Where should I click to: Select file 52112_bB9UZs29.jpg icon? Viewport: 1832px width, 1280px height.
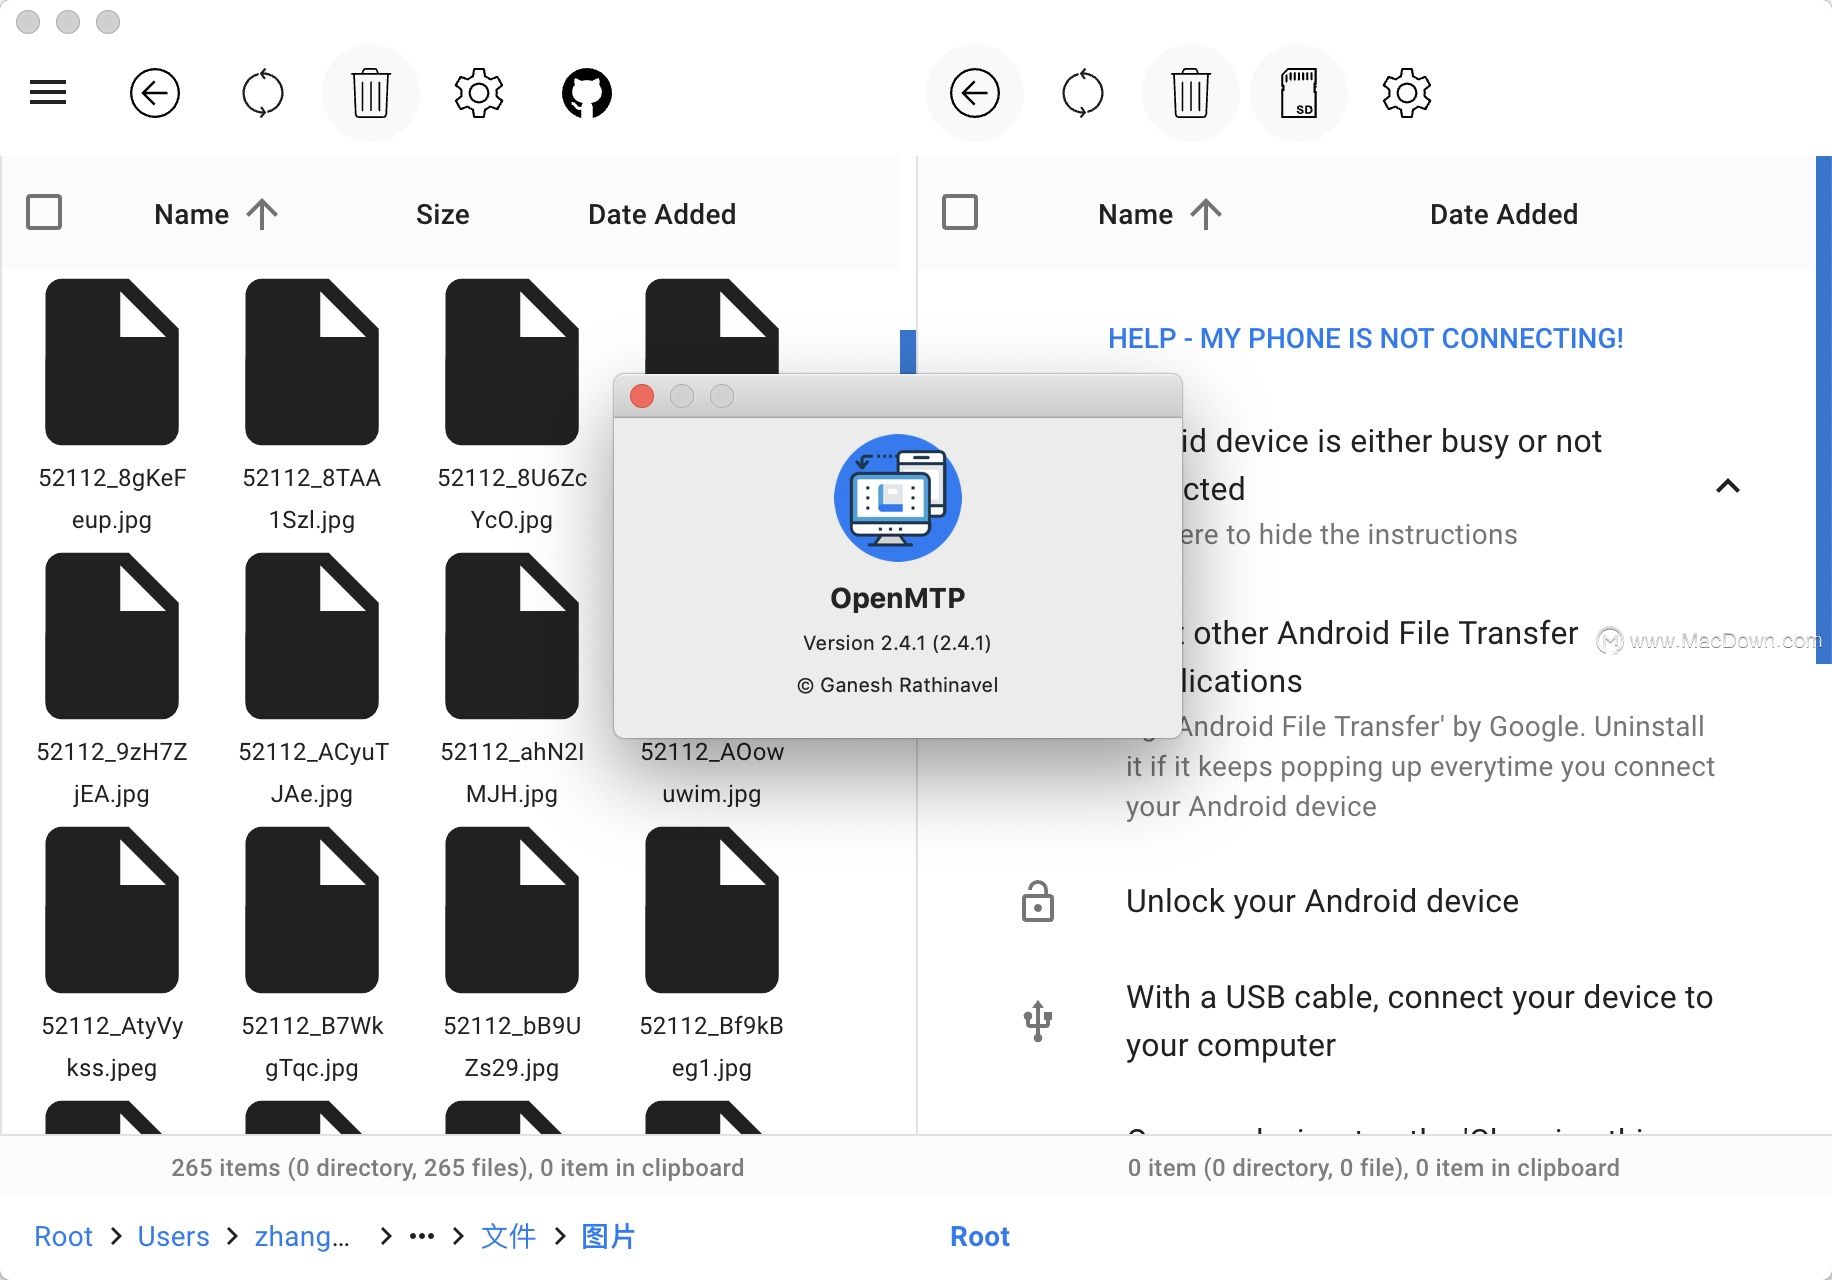[512, 910]
